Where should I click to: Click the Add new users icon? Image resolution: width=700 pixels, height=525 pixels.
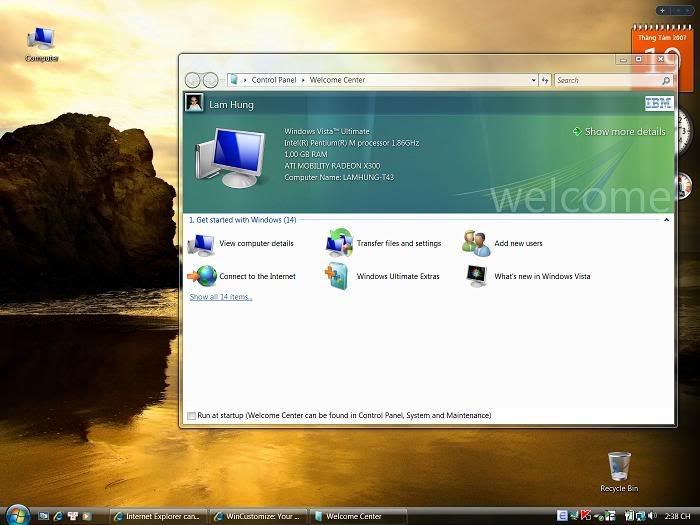click(476, 242)
